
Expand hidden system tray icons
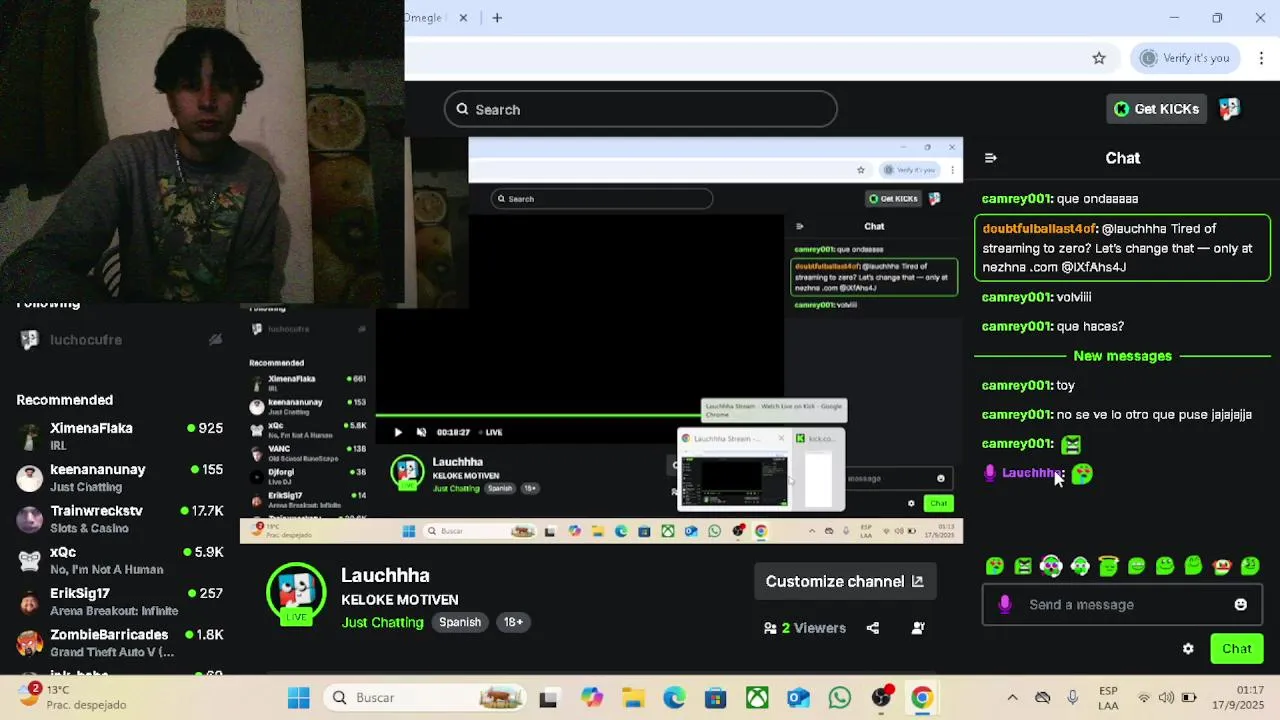click(1012, 698)
